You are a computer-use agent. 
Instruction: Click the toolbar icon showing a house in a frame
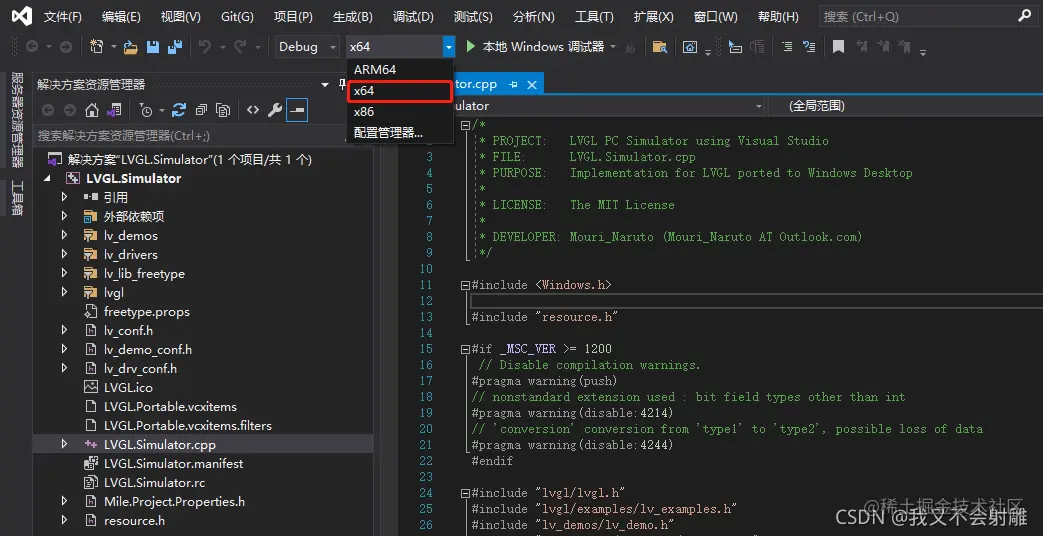(x=690, y=47)
